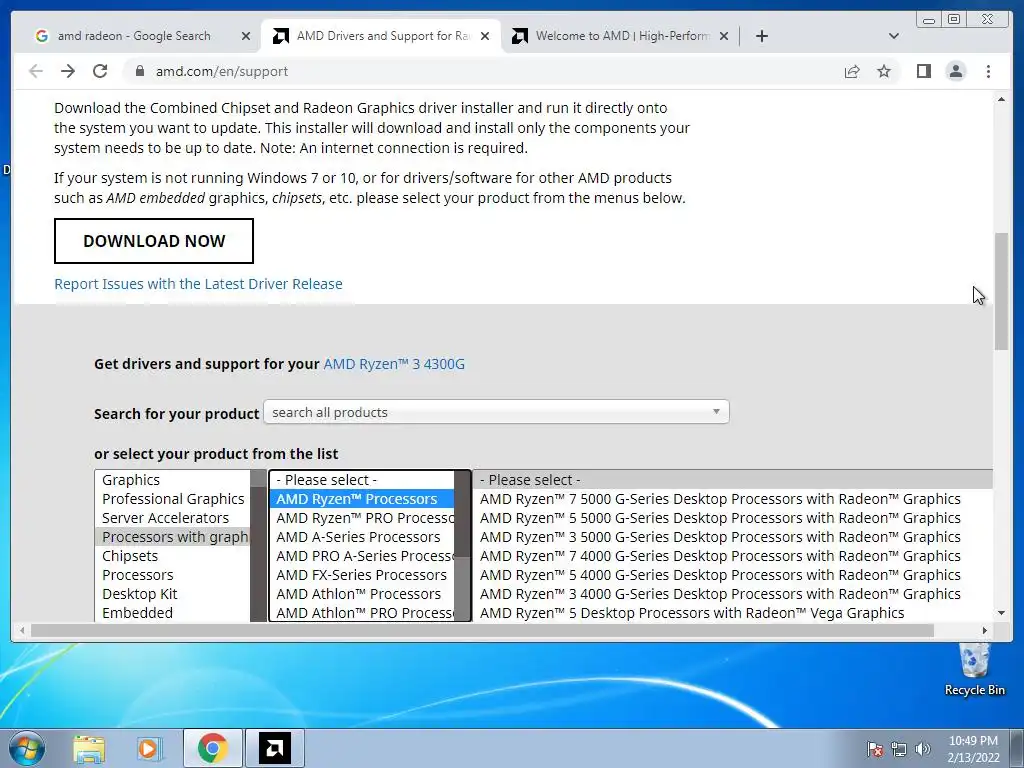
Task: Click the Chrome taskbar icon
Action: [x=213, y=748]
